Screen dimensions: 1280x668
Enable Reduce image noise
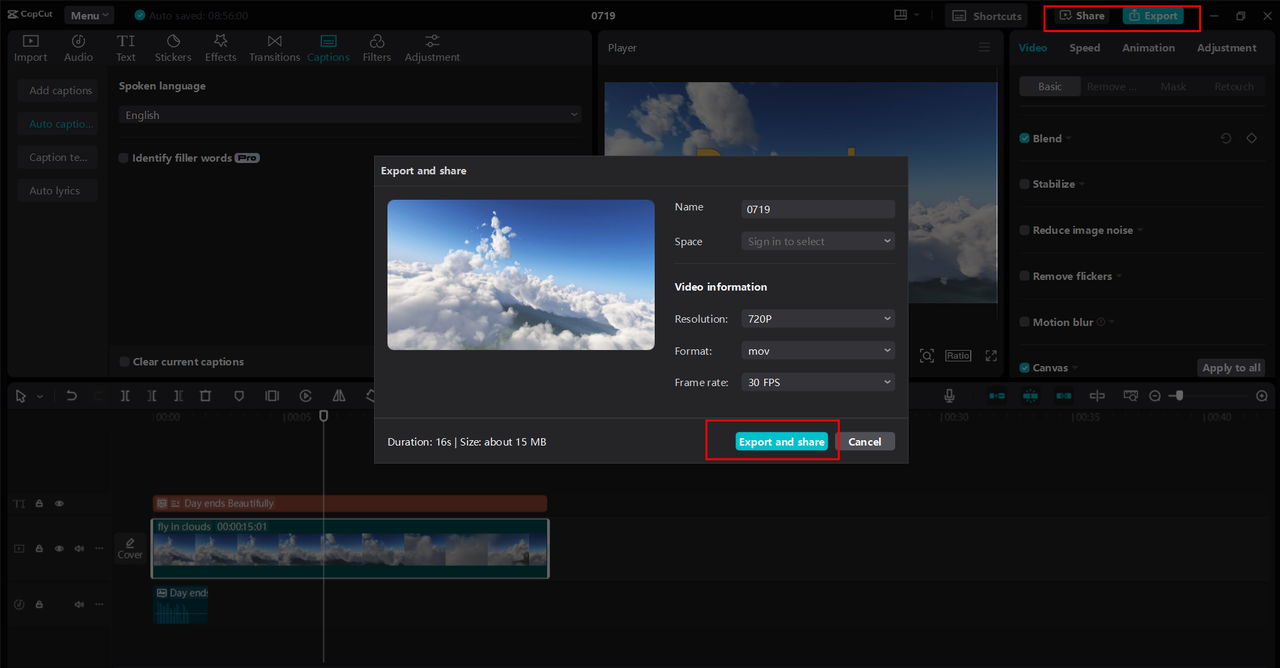1025,230
